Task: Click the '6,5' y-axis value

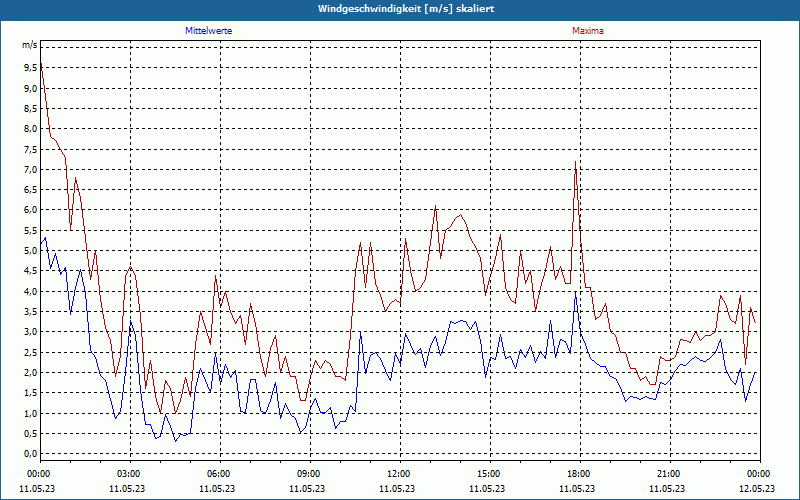Action: [31, 189]
